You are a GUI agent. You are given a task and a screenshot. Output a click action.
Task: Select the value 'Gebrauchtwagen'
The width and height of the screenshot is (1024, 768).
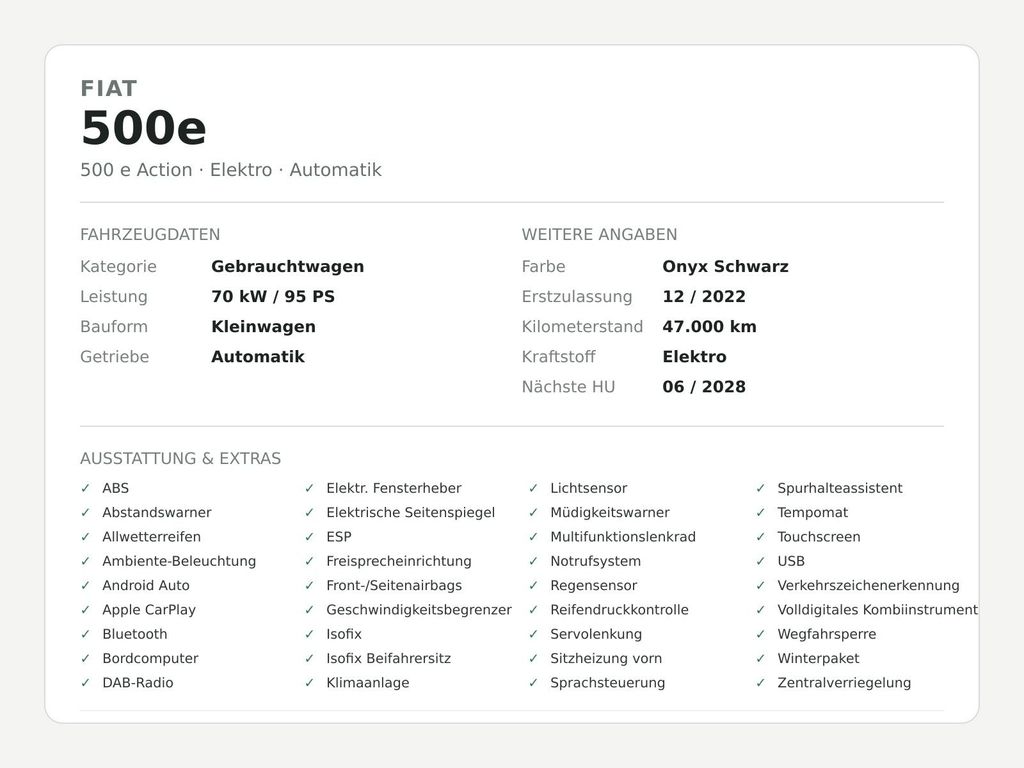287,266
